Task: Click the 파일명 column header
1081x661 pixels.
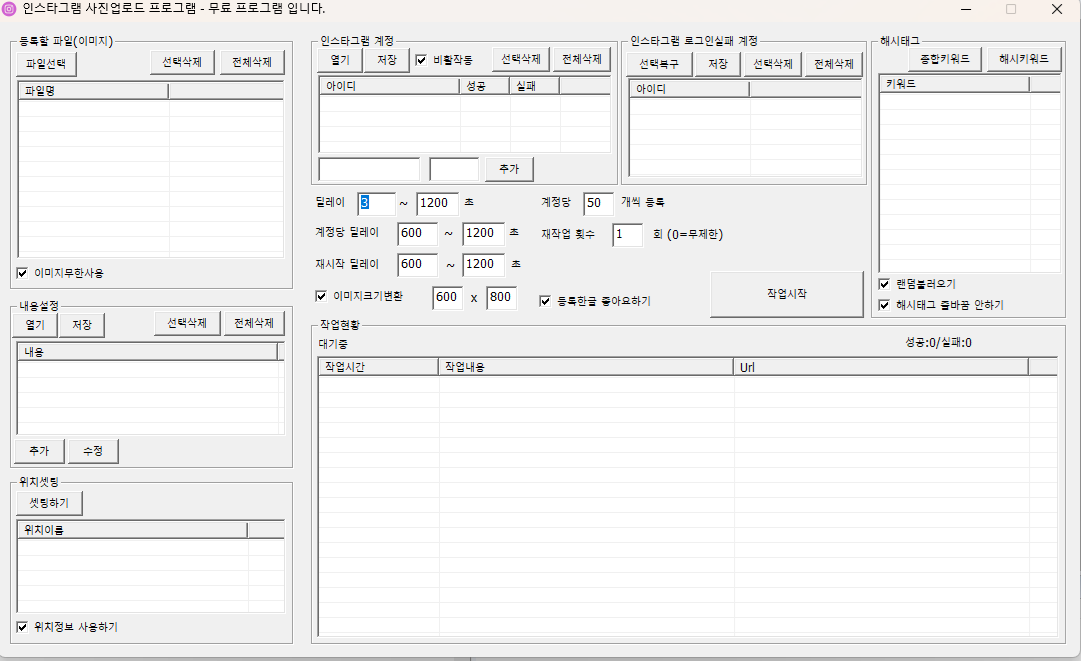Action: [x=93, y=91]
